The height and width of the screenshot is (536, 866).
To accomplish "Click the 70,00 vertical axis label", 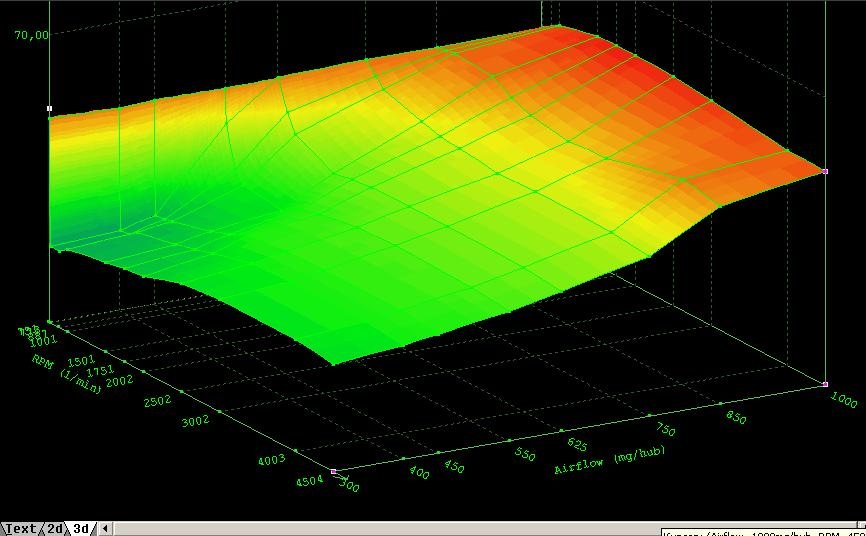I will [31, 35].
